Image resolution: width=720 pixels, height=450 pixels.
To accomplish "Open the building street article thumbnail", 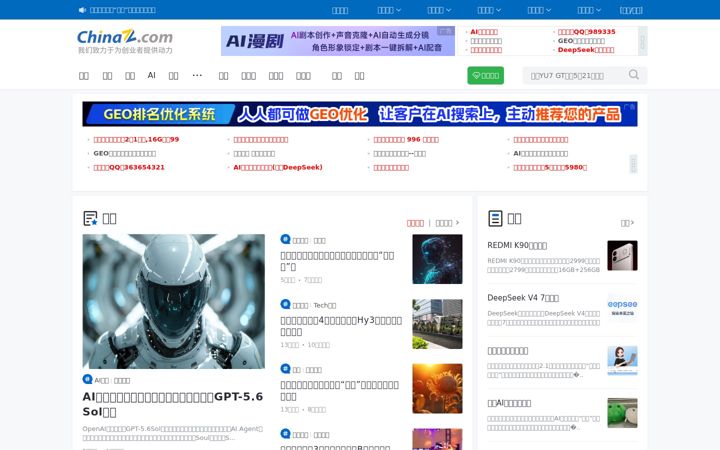I will [437, 324].
